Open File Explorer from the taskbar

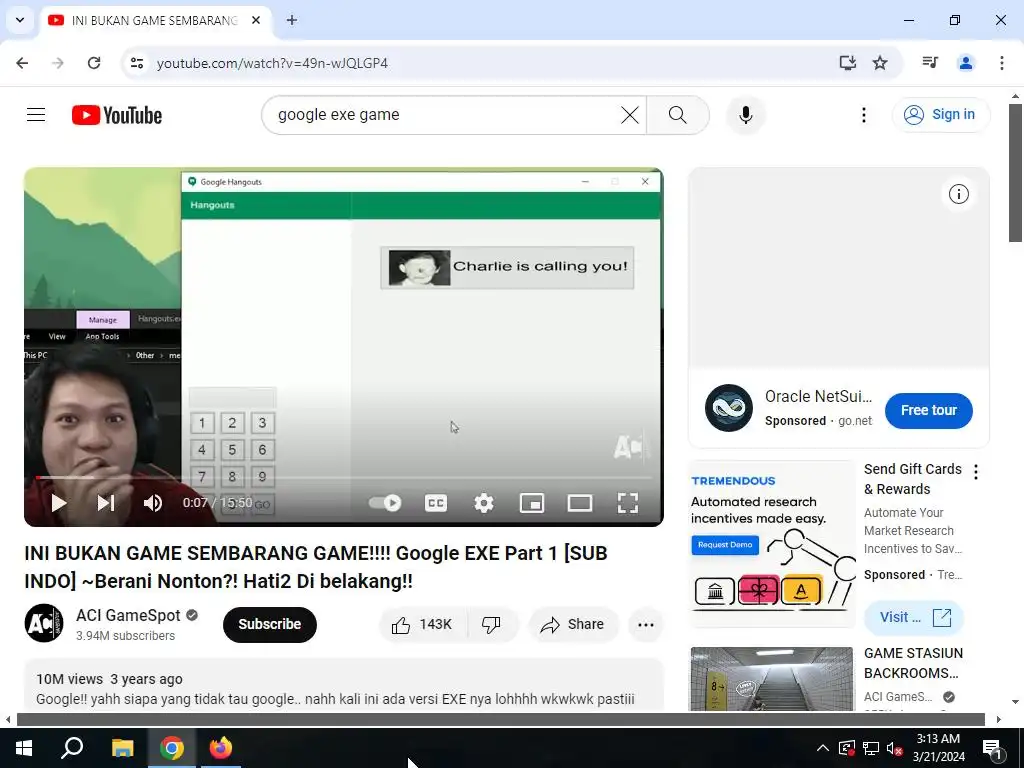click(x=122, y=748)
